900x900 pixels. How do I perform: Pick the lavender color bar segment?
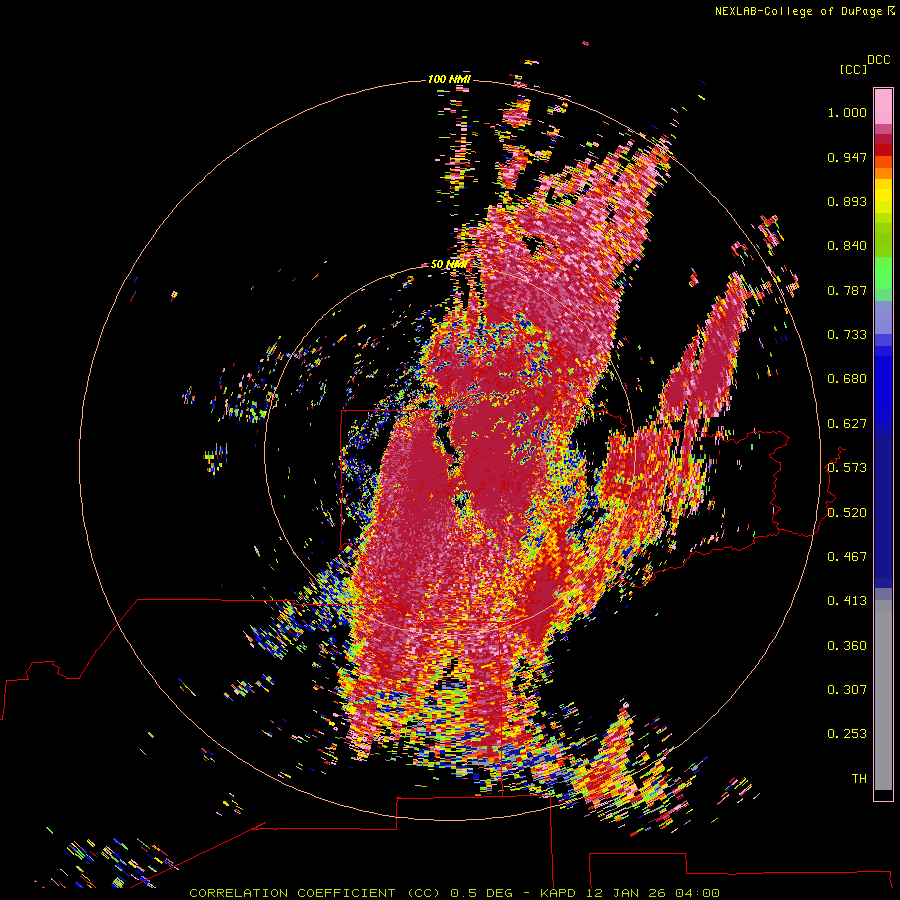883,317
